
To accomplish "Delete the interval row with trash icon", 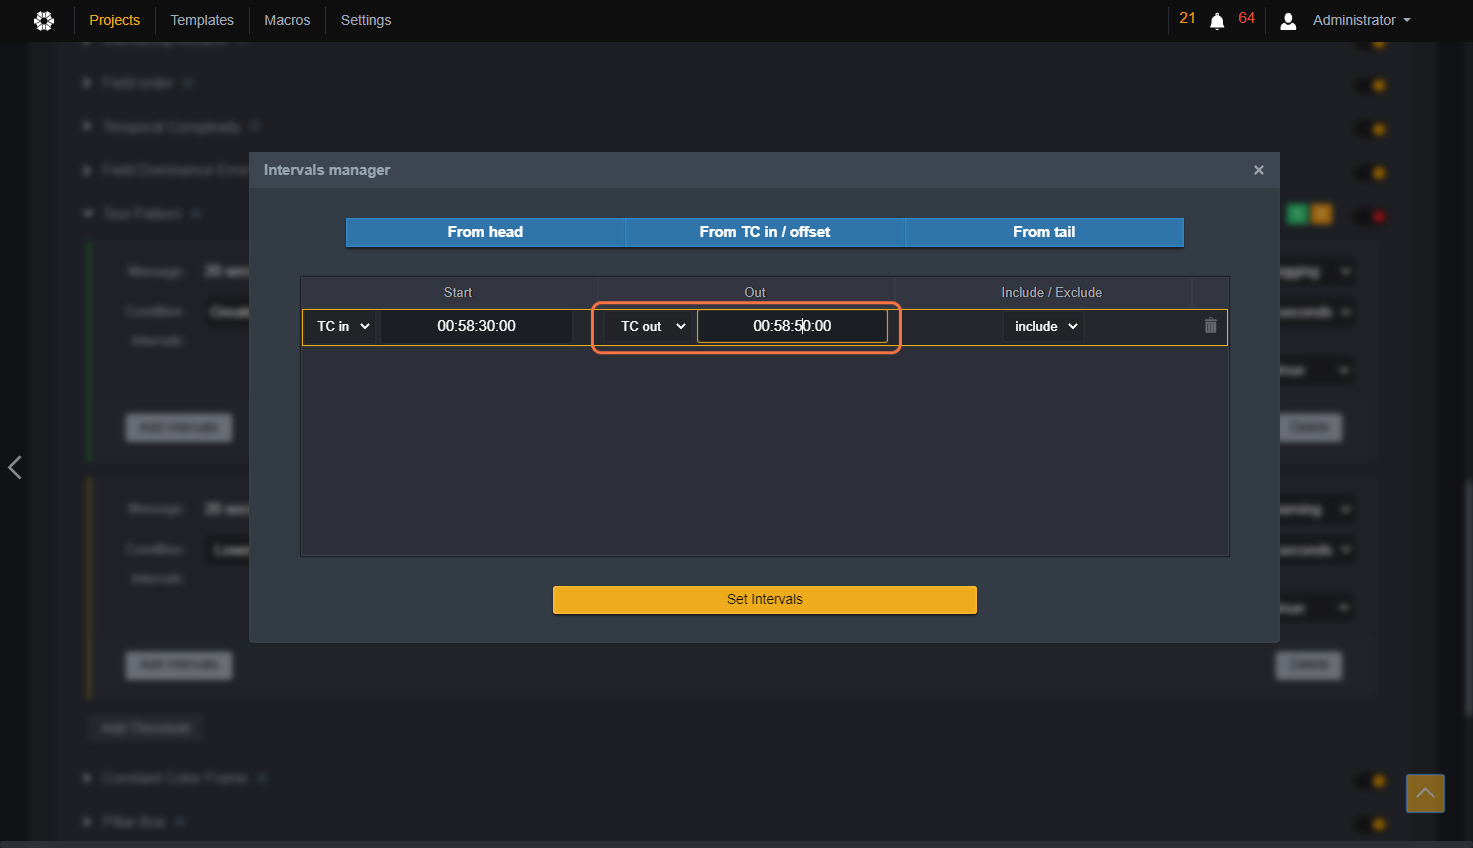I will pyautogui.click(x=1210, y=326).
